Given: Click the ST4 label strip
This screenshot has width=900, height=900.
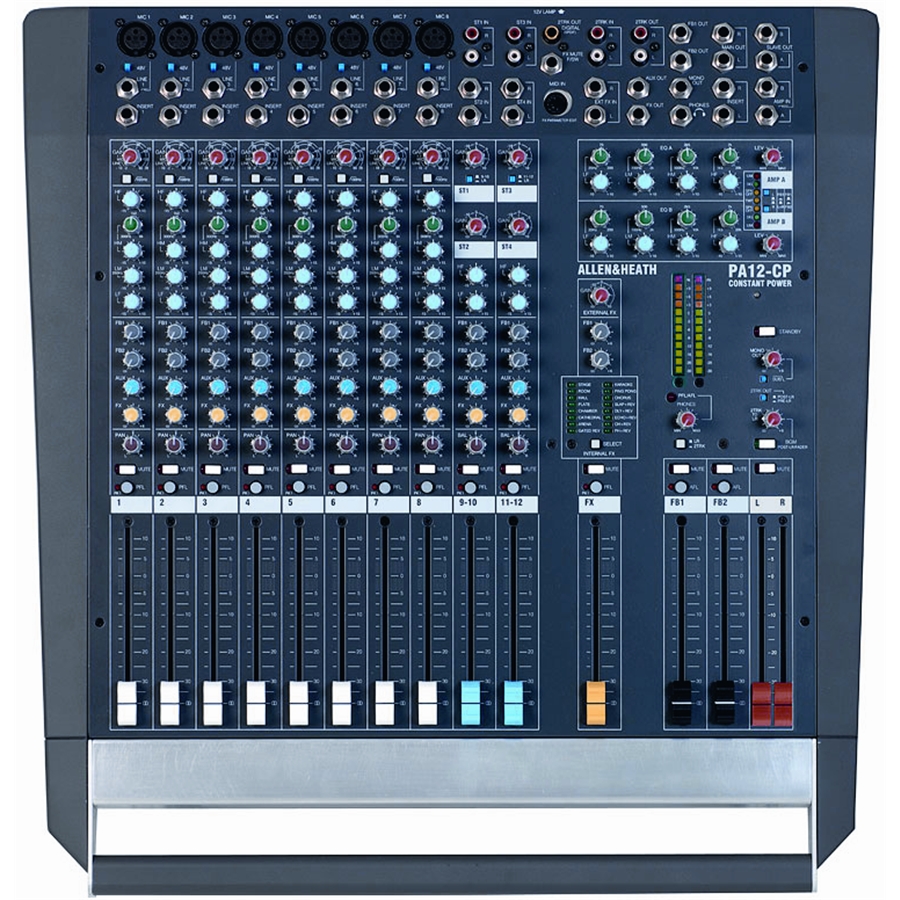Looking at the screenshot, I should pos(517,249).
